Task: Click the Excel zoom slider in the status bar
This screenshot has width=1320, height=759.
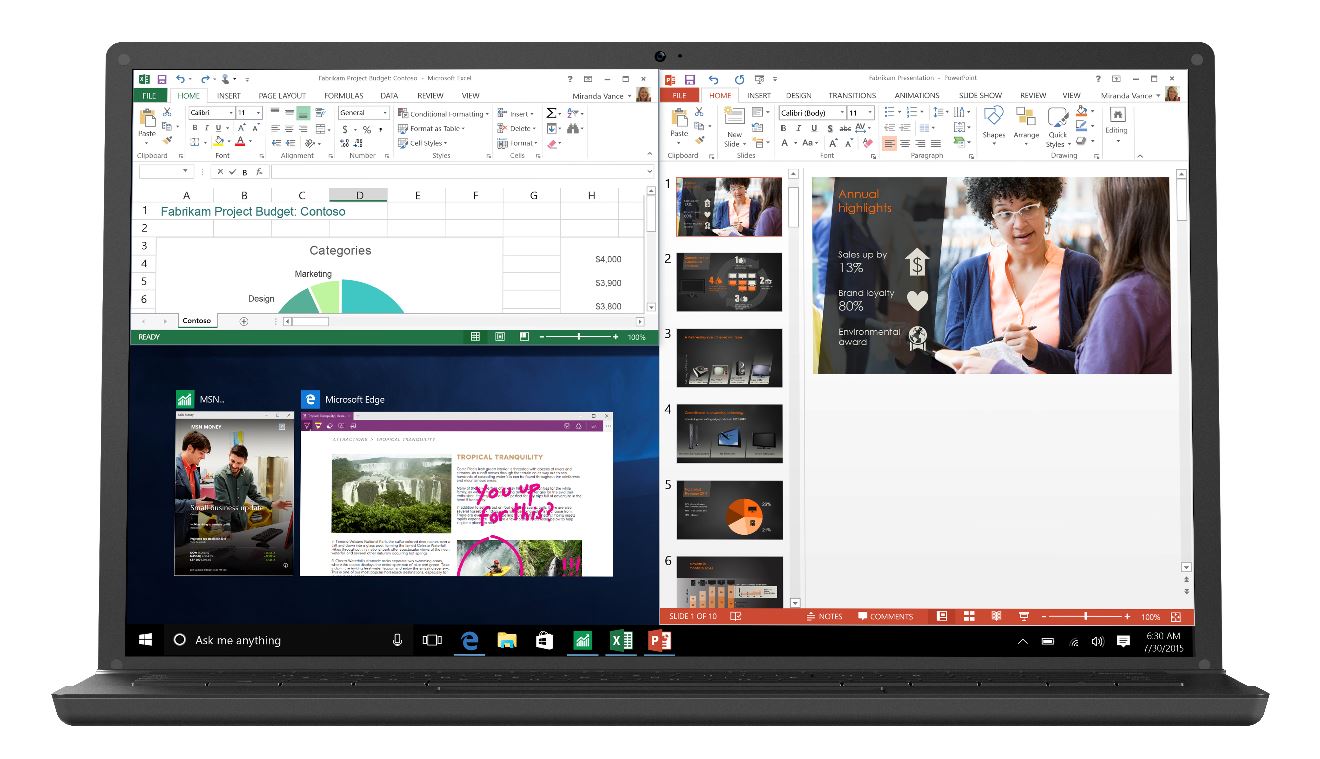Action: [578, 337]
